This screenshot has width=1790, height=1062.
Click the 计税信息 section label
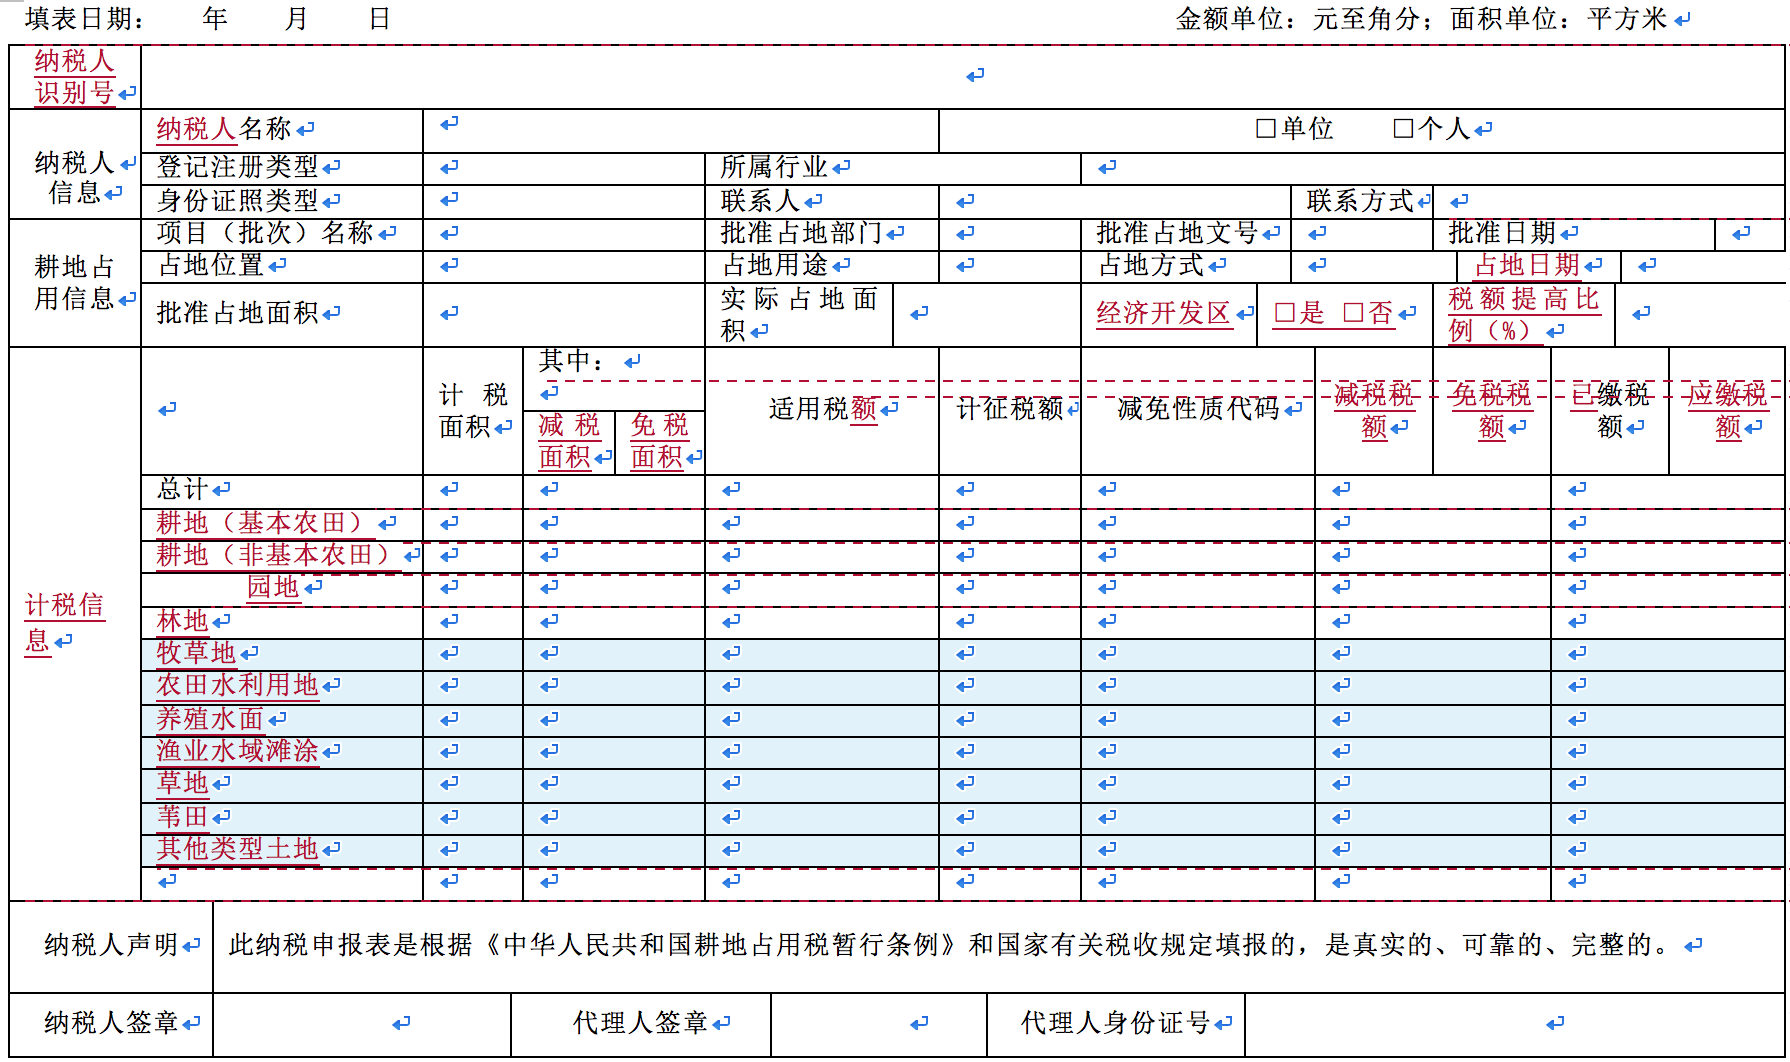point(64,623)
